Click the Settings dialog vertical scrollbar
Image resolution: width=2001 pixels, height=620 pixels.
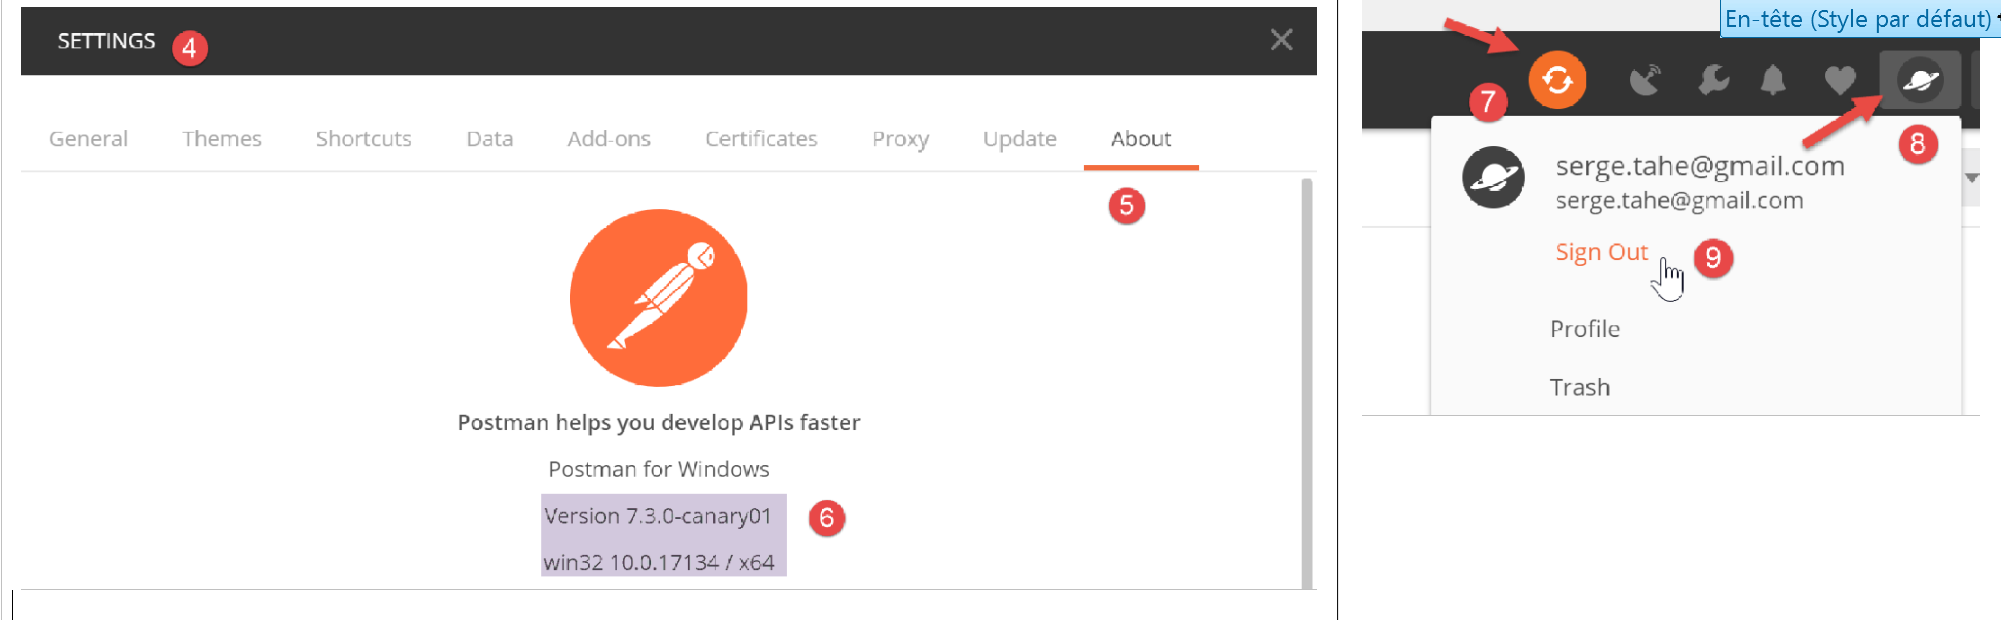[1306, 380]
